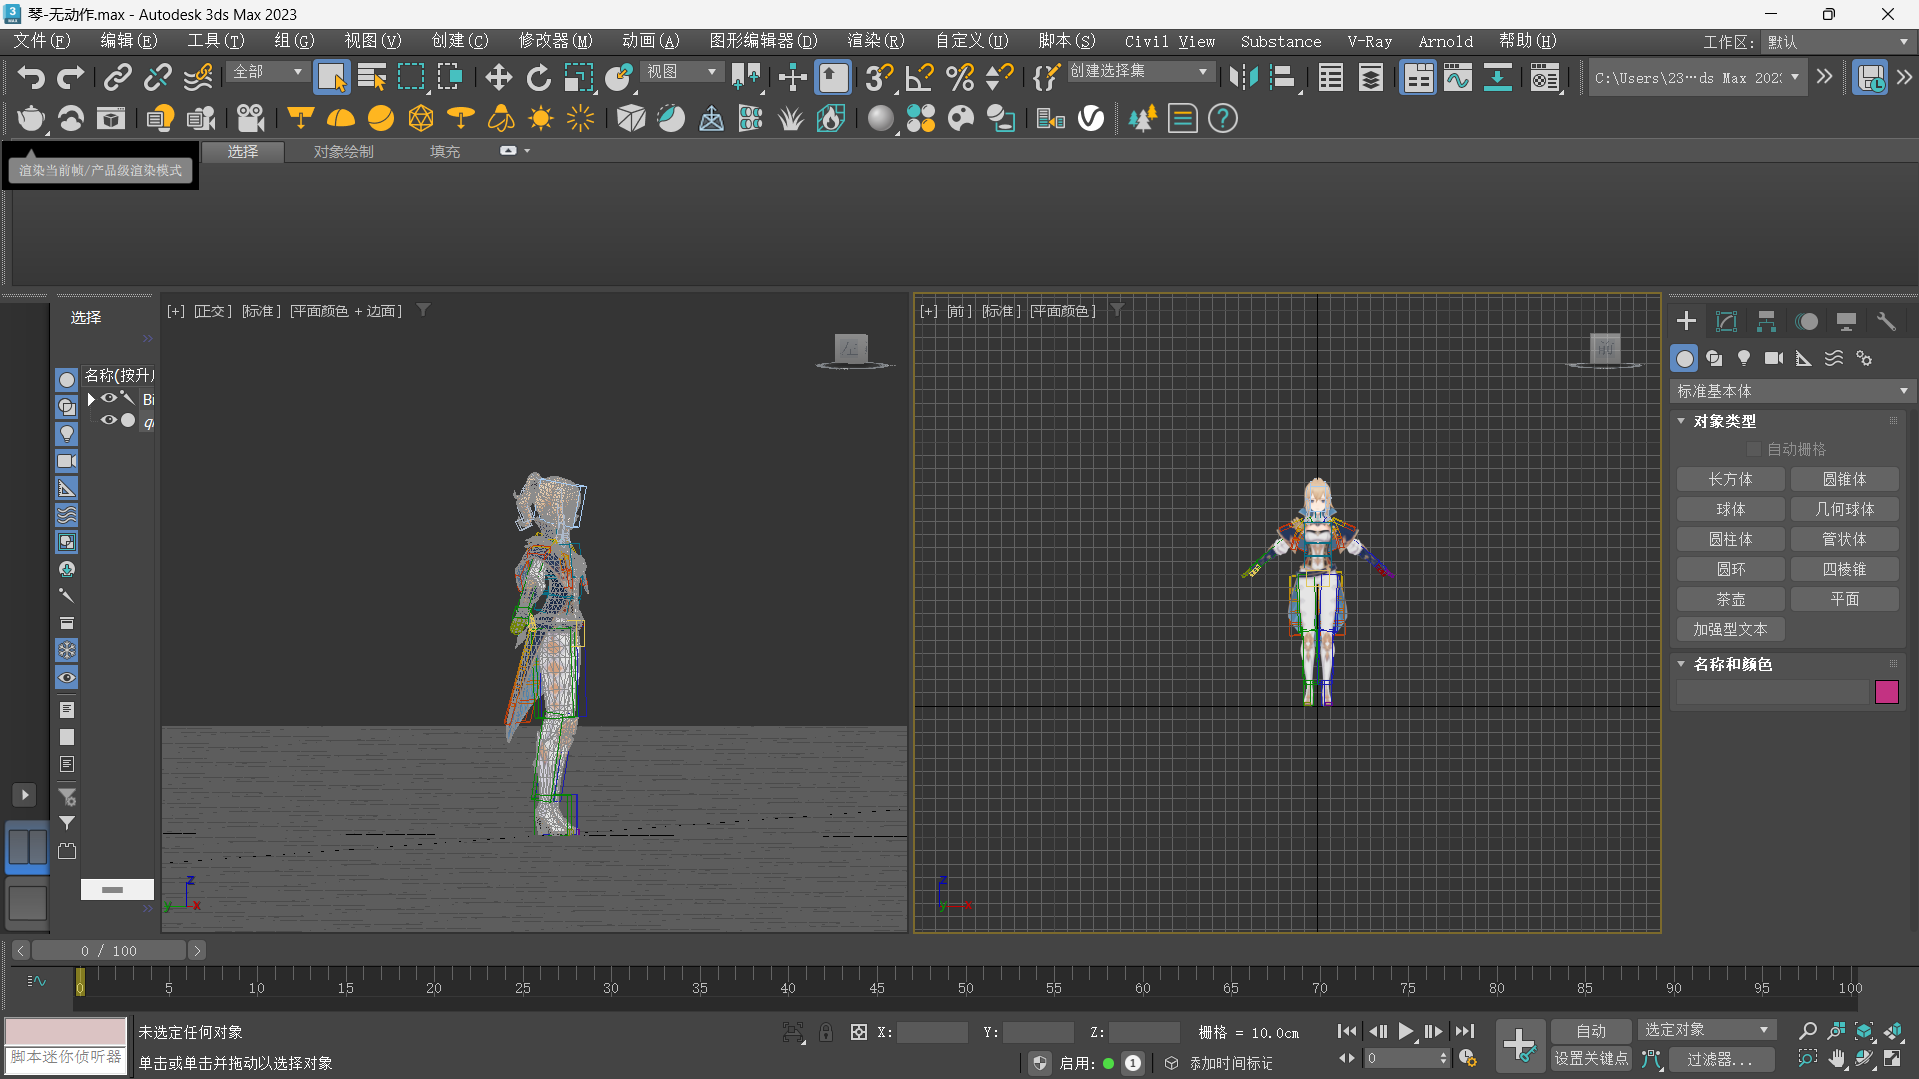Viewport: 1919px width, 1079px height.
Task: Open the Hierarchy panel tab
Action: (1766, 321)
